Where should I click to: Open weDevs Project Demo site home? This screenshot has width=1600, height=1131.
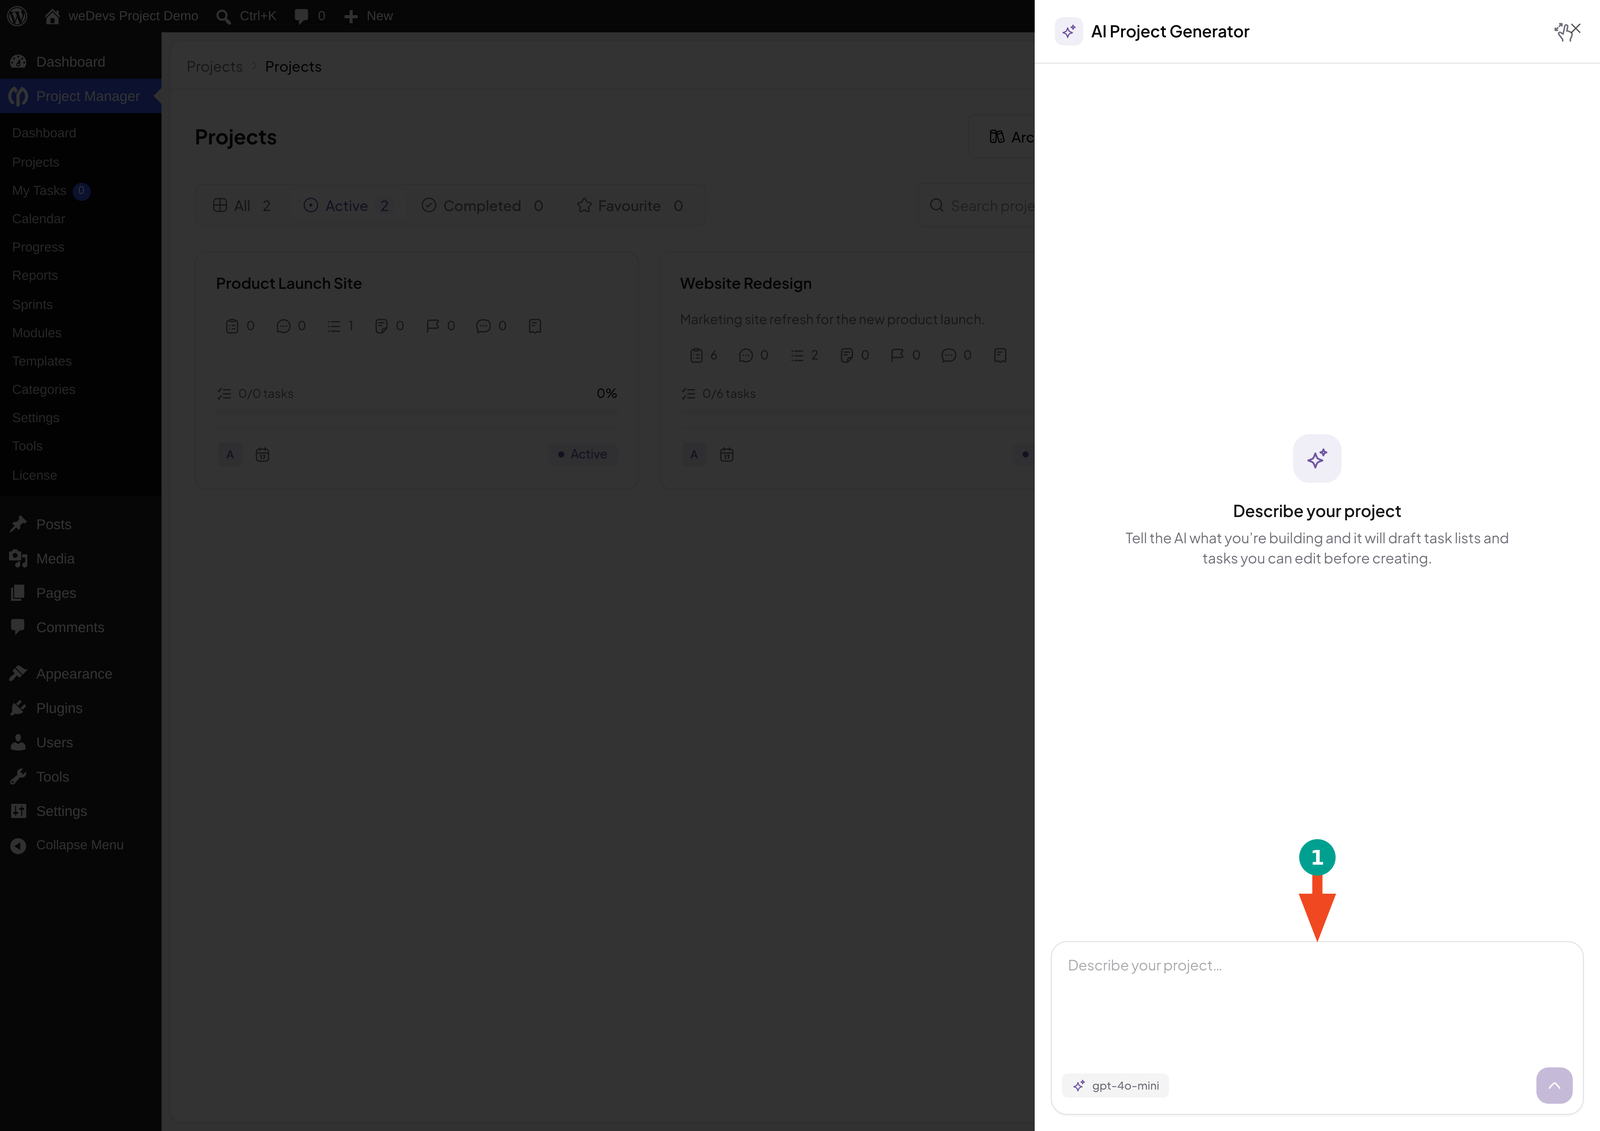coord(121,16)
